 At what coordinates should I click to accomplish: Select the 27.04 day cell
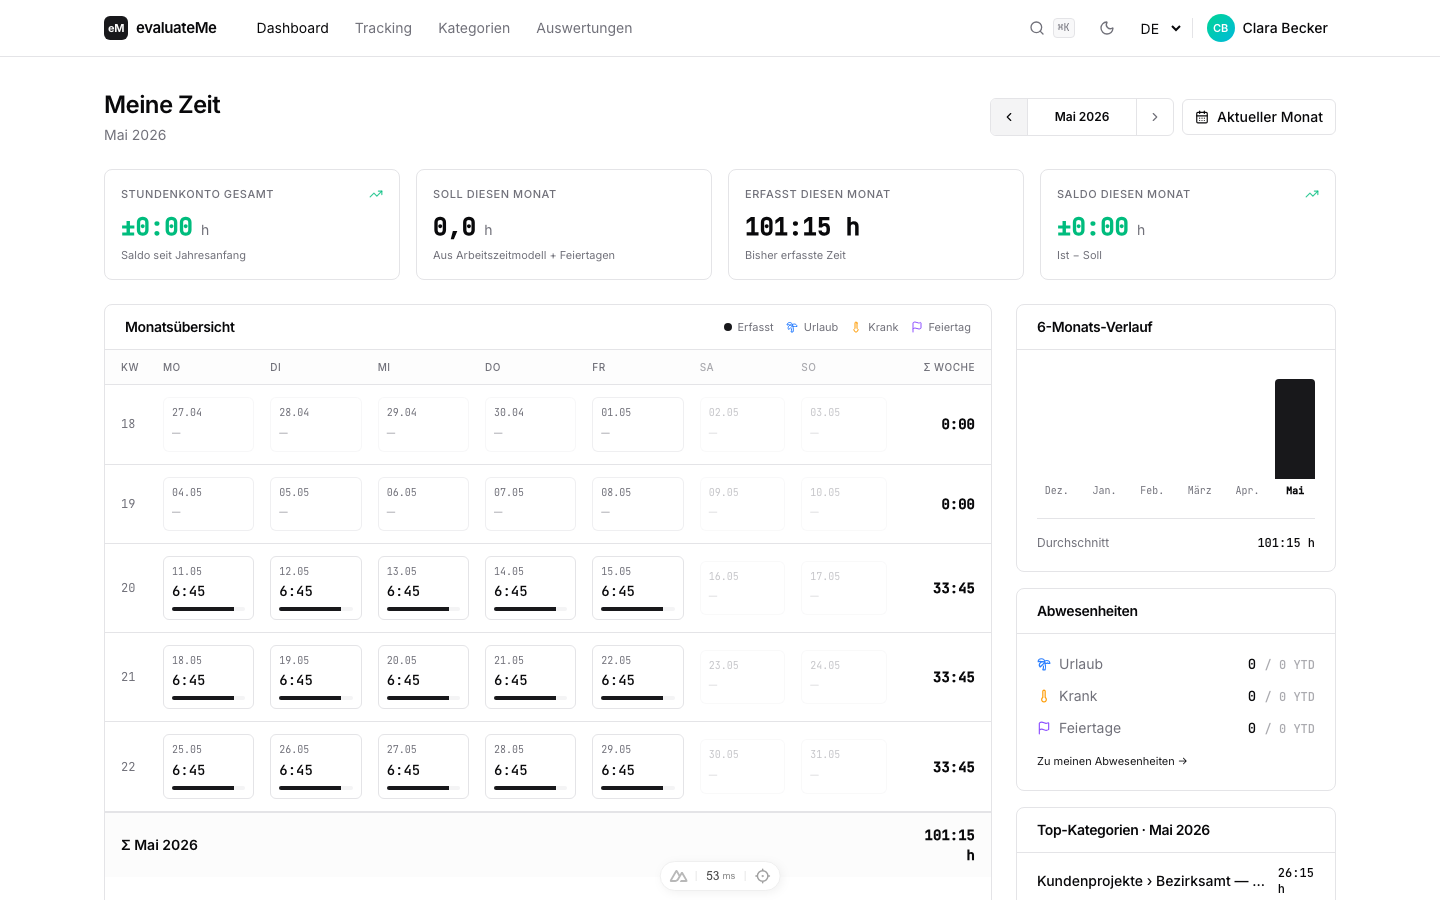tap(208, 424)
